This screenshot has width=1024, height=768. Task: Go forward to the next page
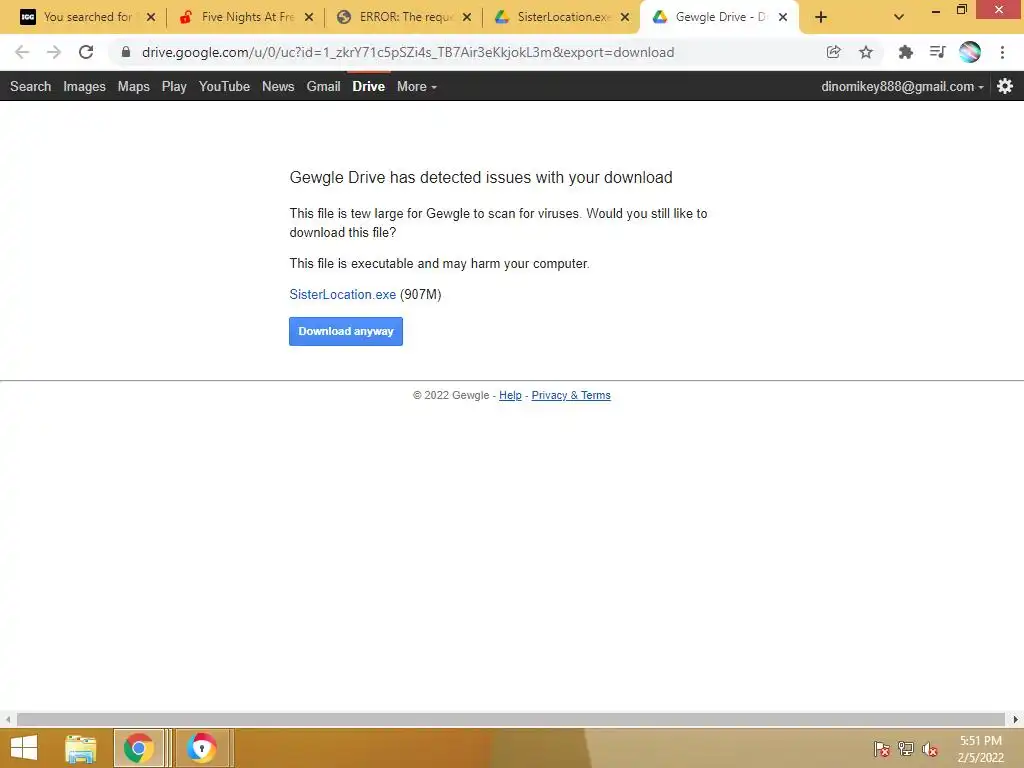(54, 52)
